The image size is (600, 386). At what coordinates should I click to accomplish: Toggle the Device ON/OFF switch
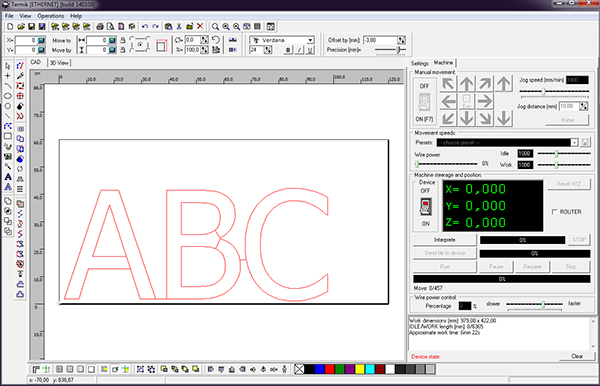[x=426, y=207]
